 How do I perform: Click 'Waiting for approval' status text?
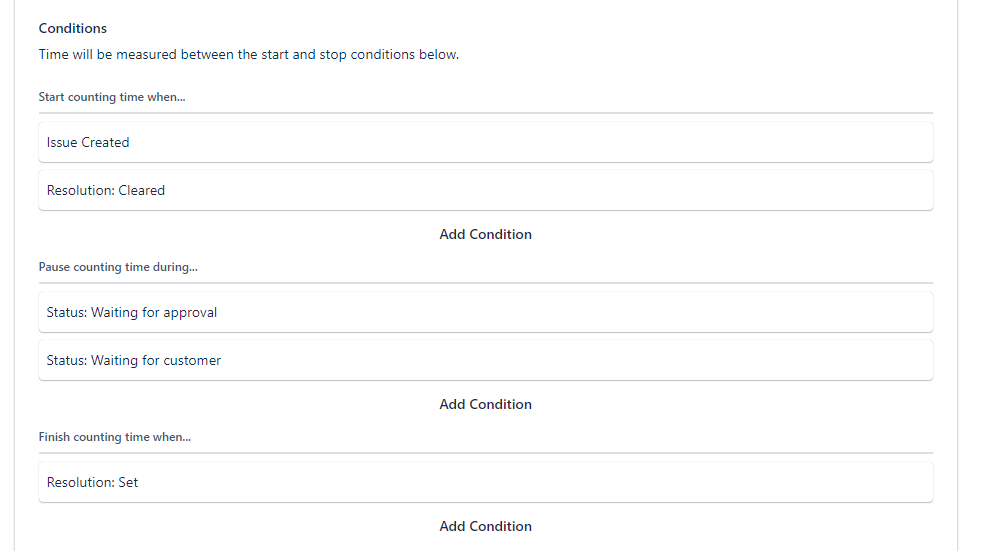(x=154, y=312)
